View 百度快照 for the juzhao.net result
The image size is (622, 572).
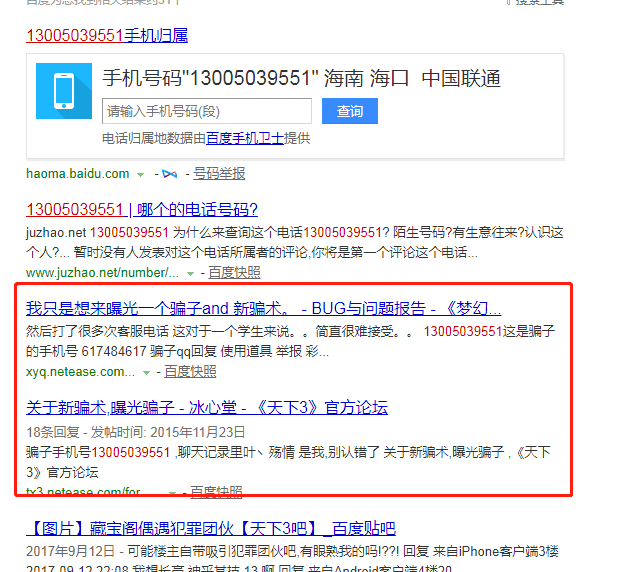coord(234,272)
